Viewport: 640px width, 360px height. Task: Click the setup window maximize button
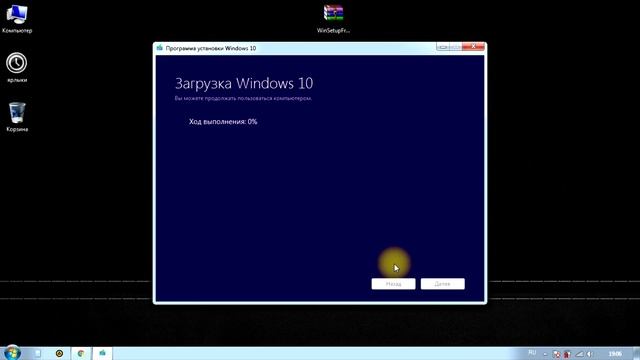456,47
